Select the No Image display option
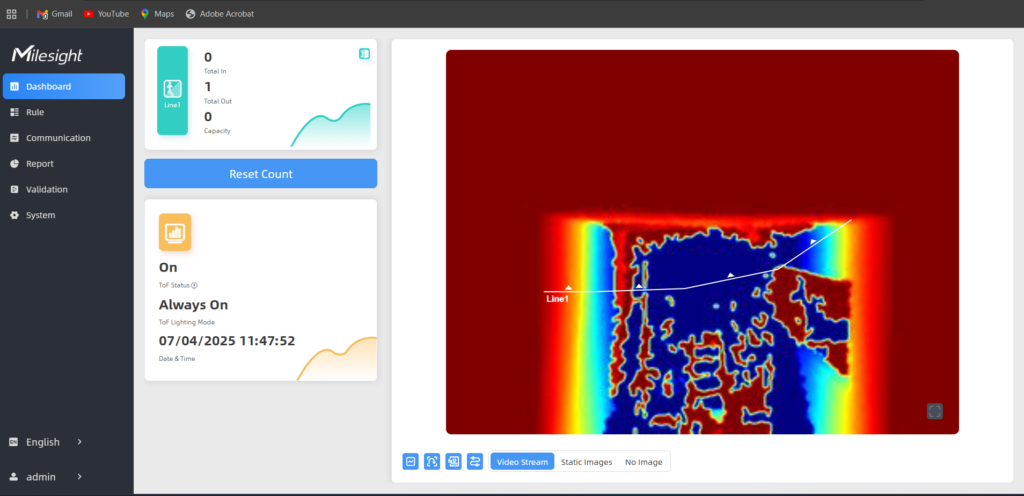This screenshot has height=496, width=1024. (x=644, y=462)
